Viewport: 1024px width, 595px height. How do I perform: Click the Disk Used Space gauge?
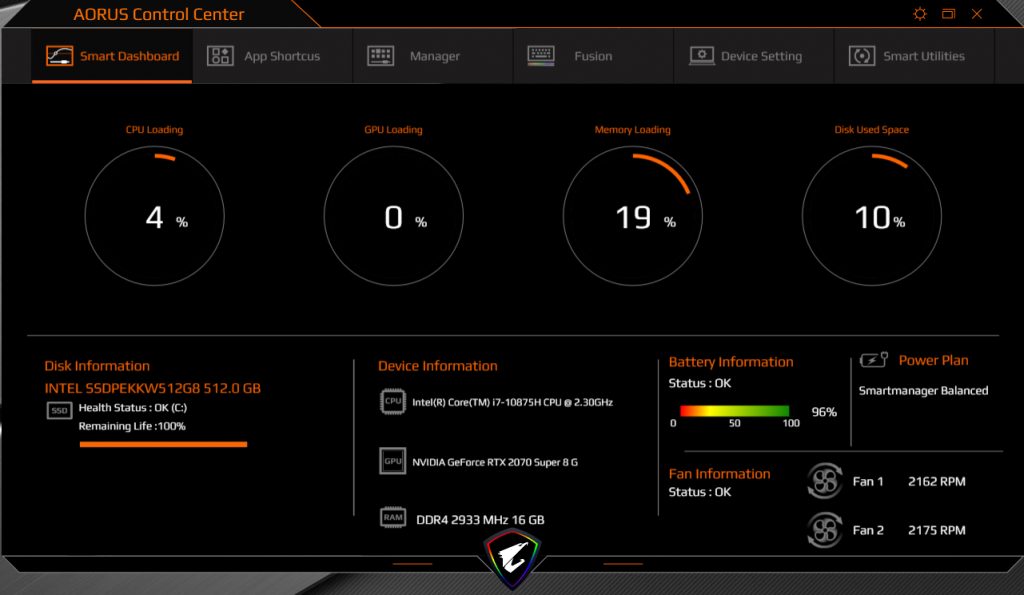click(x=872, y=216)
